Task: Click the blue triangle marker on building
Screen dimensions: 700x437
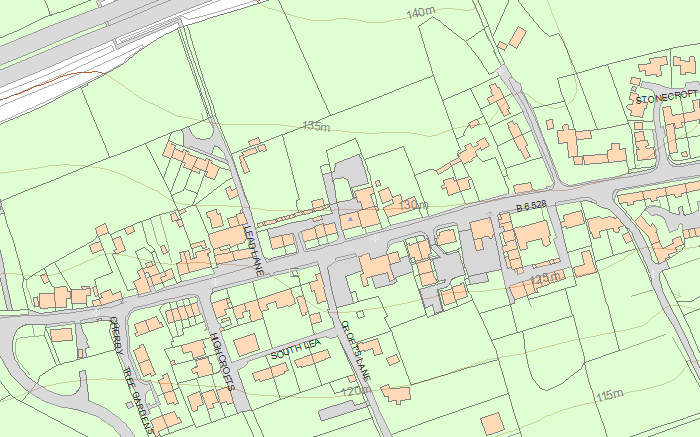Action: 350,219
